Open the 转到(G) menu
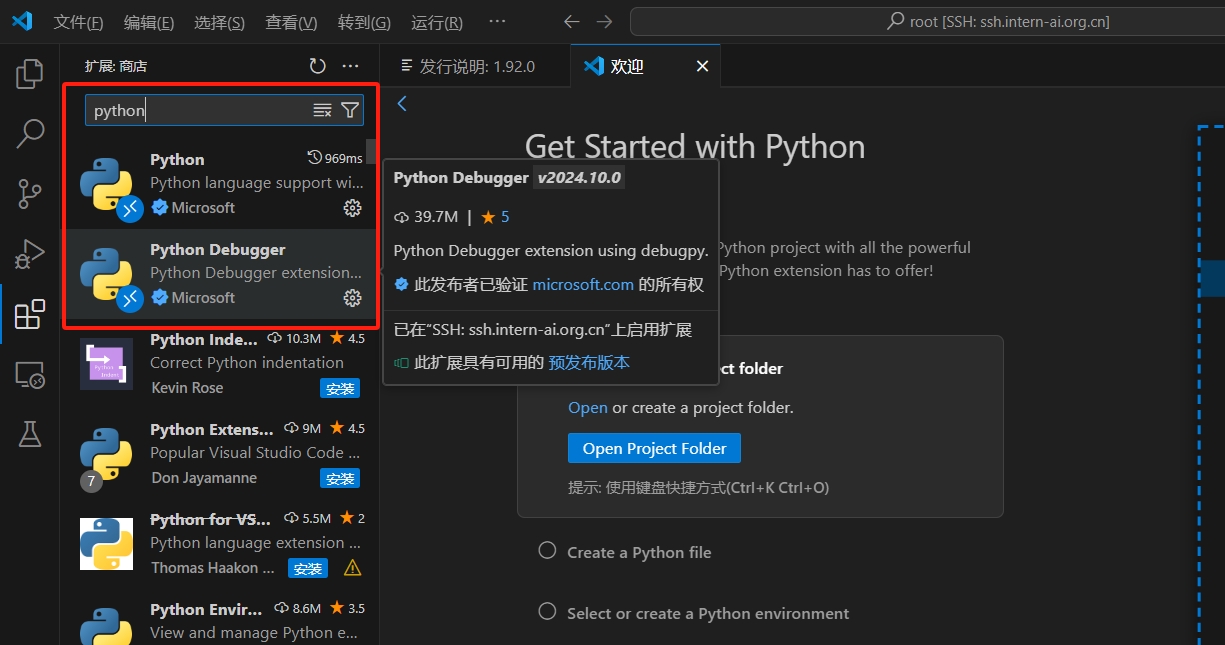Screen dimensions: 1225x645 364,22
